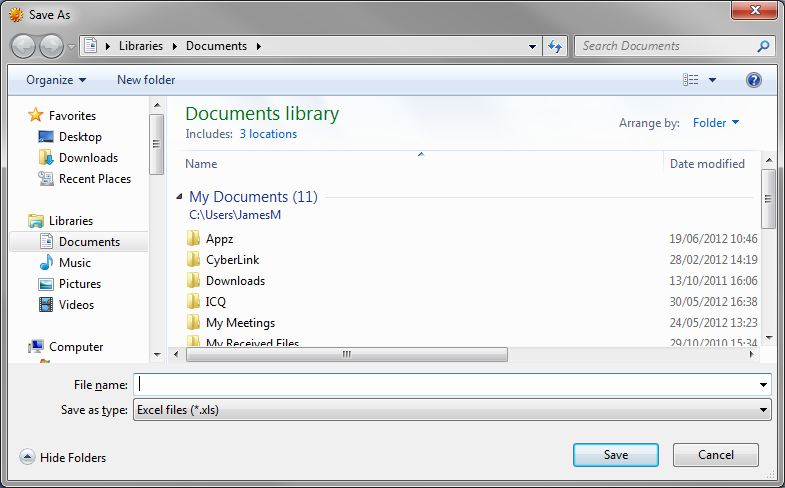785x488 pixels.
Task: Select Desktop in Favorites
Action: point(80,137)
